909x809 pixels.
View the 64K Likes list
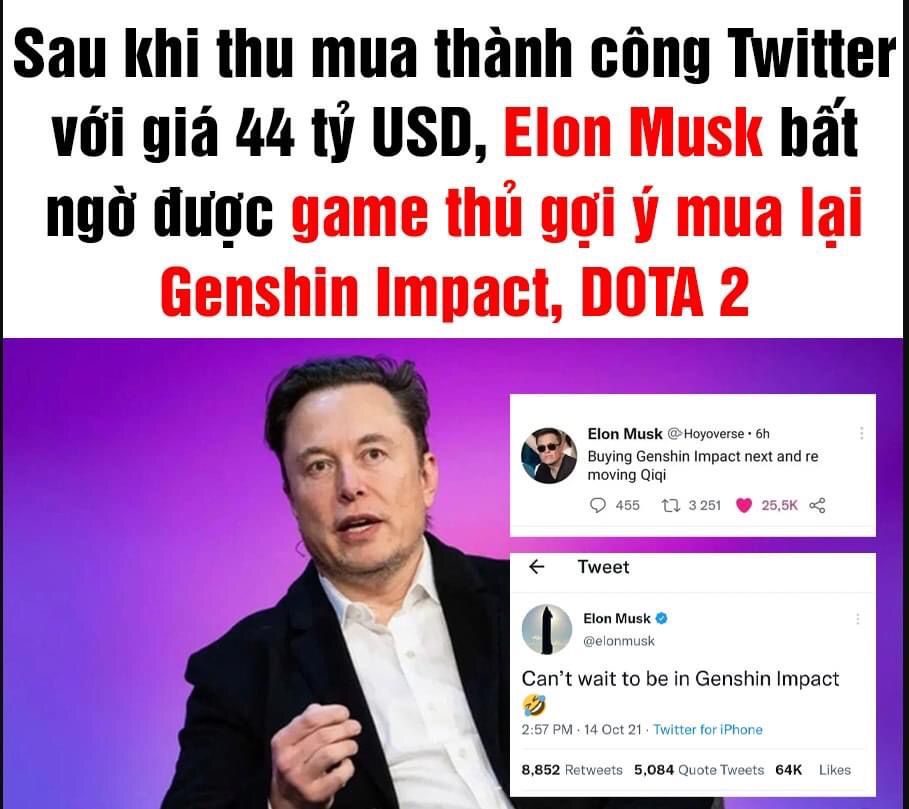point(813,770)
